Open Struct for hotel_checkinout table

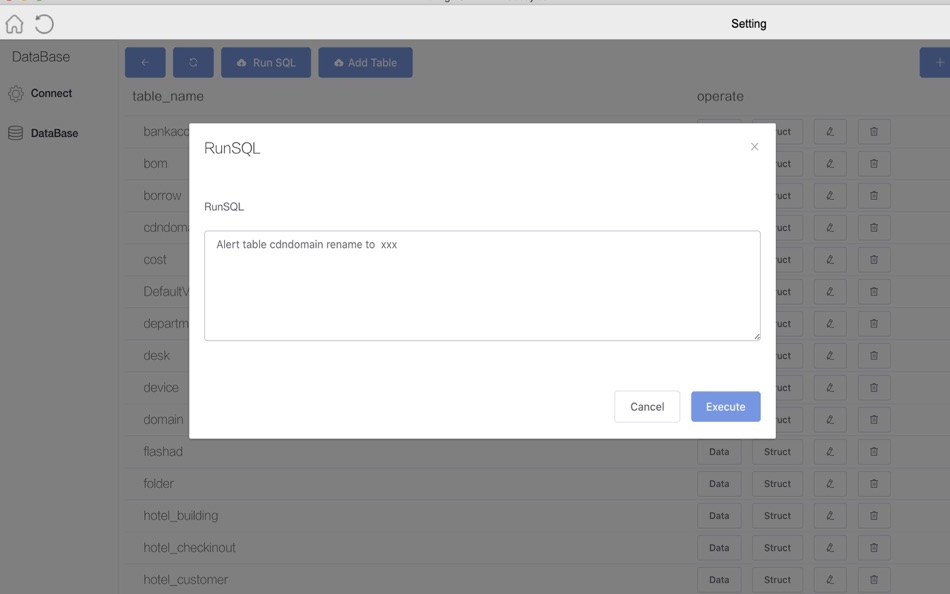click(x=777, y=548)
